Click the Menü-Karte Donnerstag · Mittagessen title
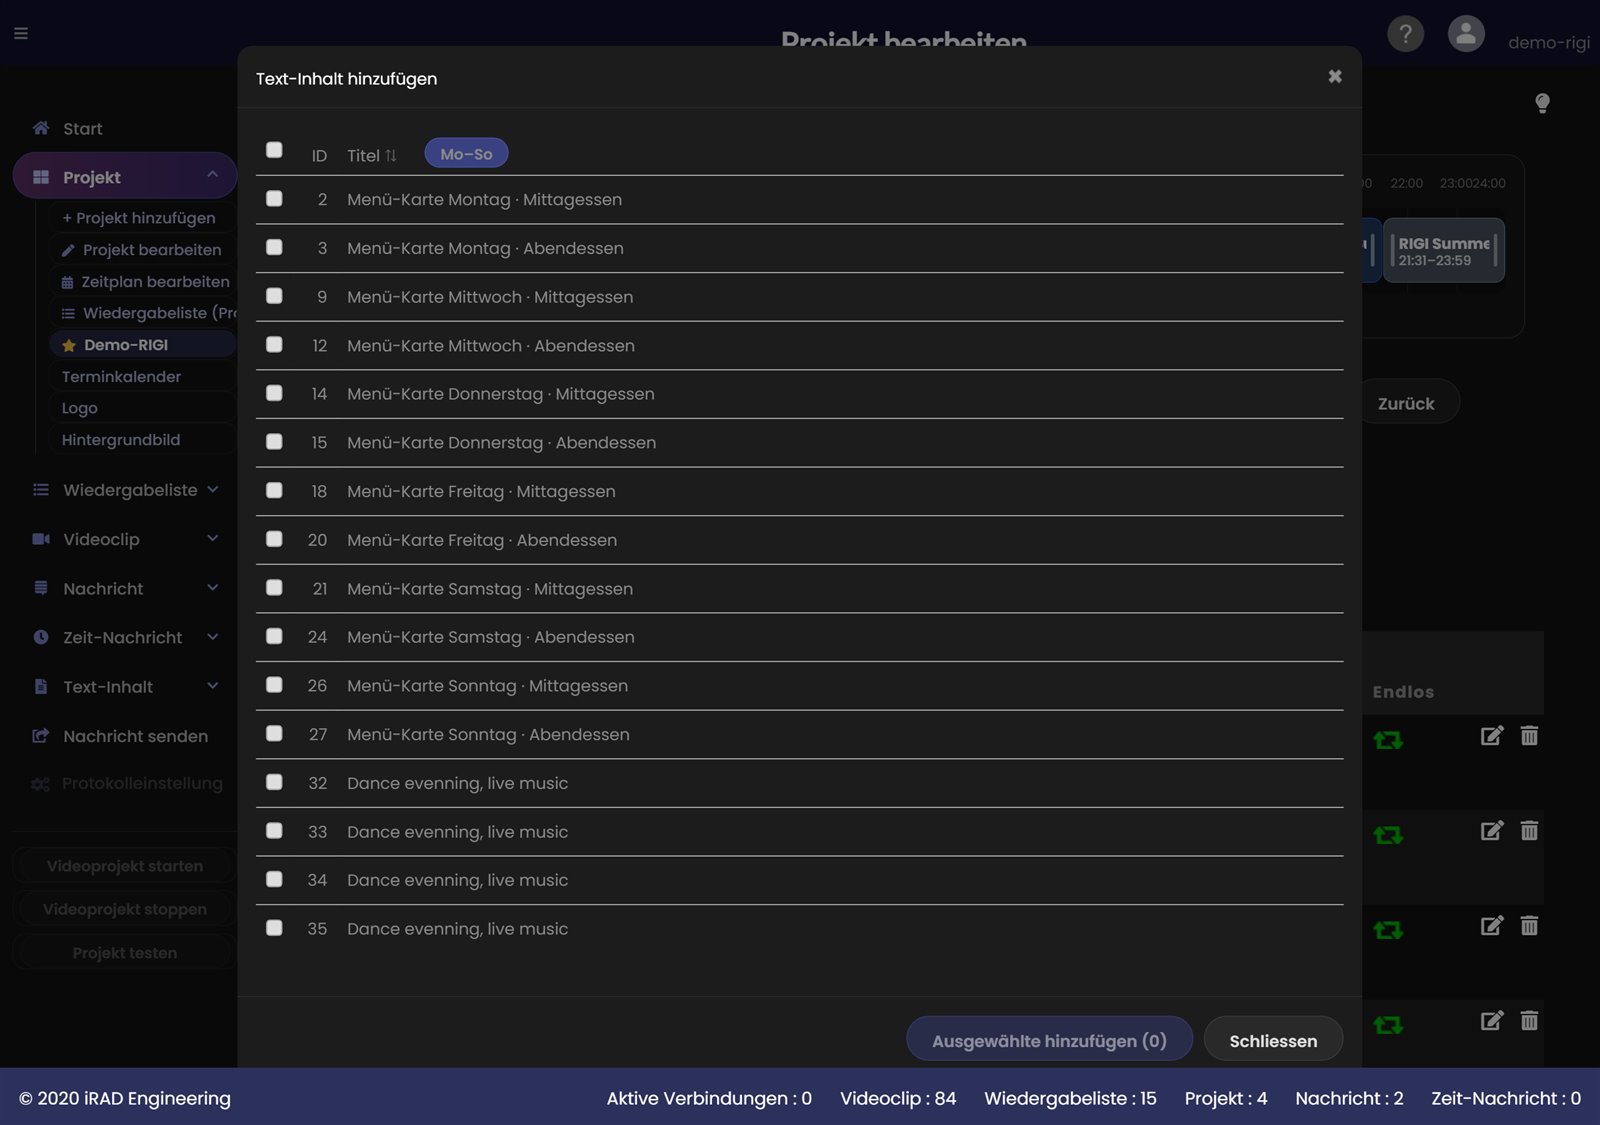 click(x=501, y=394)
